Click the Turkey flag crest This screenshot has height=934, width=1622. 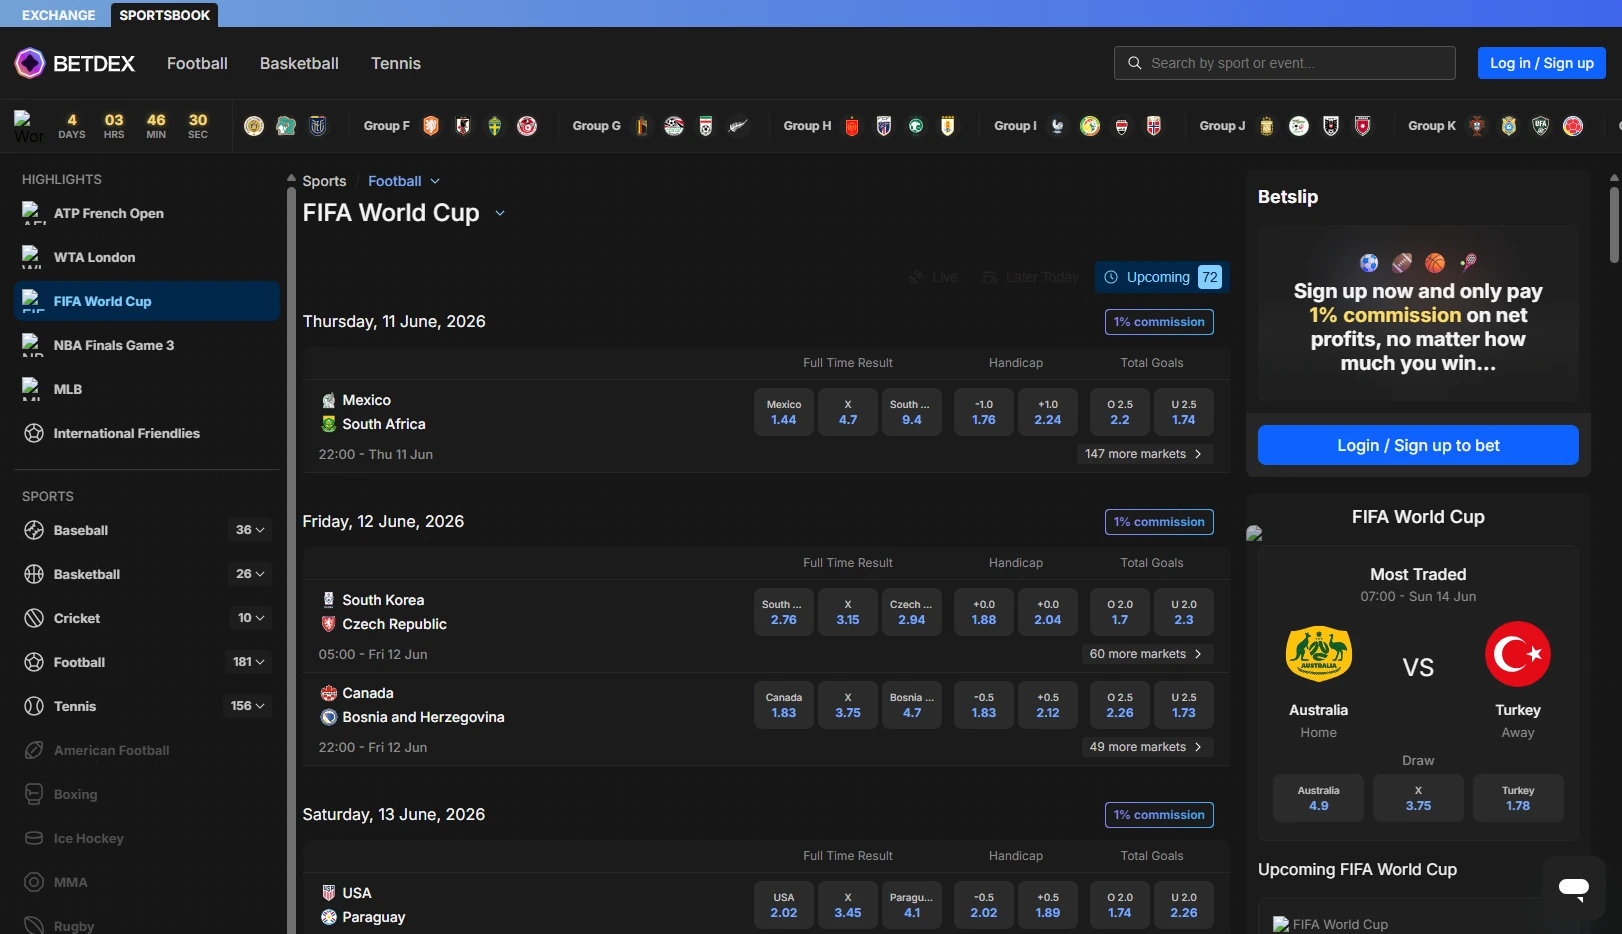point(1517,654)
